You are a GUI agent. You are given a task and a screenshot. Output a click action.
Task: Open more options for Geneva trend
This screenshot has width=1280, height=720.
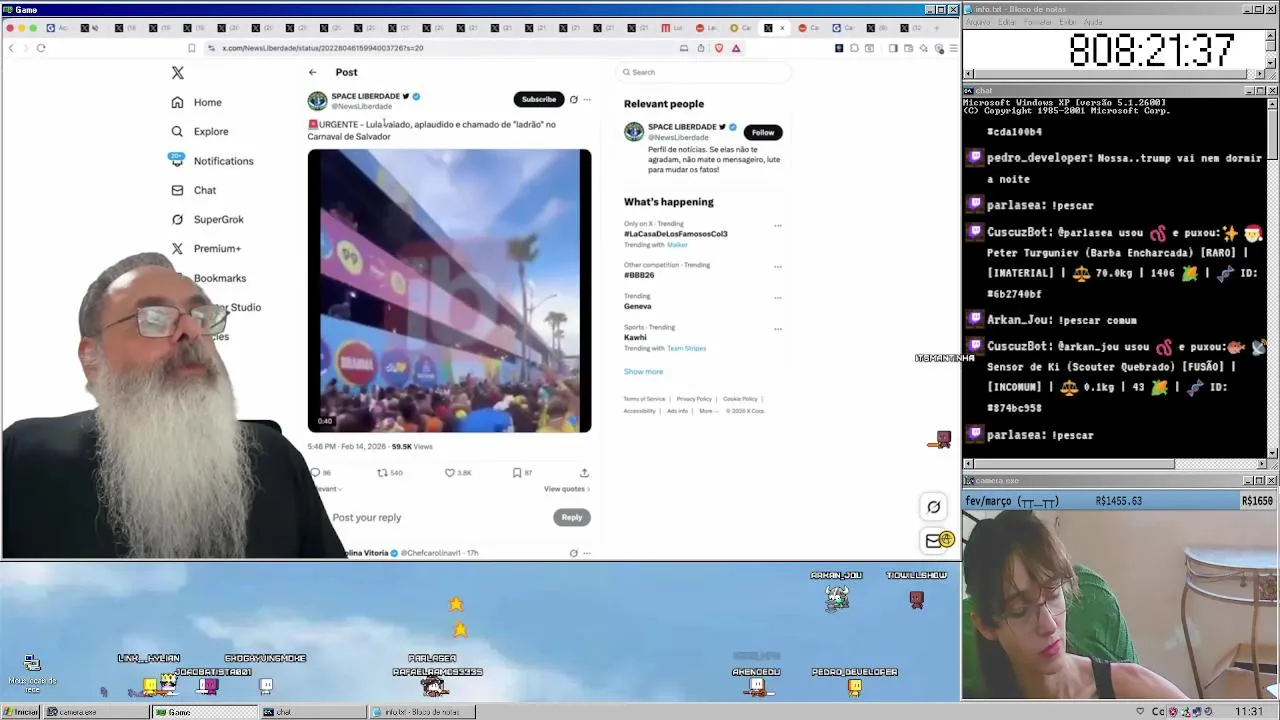[x=778, y=298]
